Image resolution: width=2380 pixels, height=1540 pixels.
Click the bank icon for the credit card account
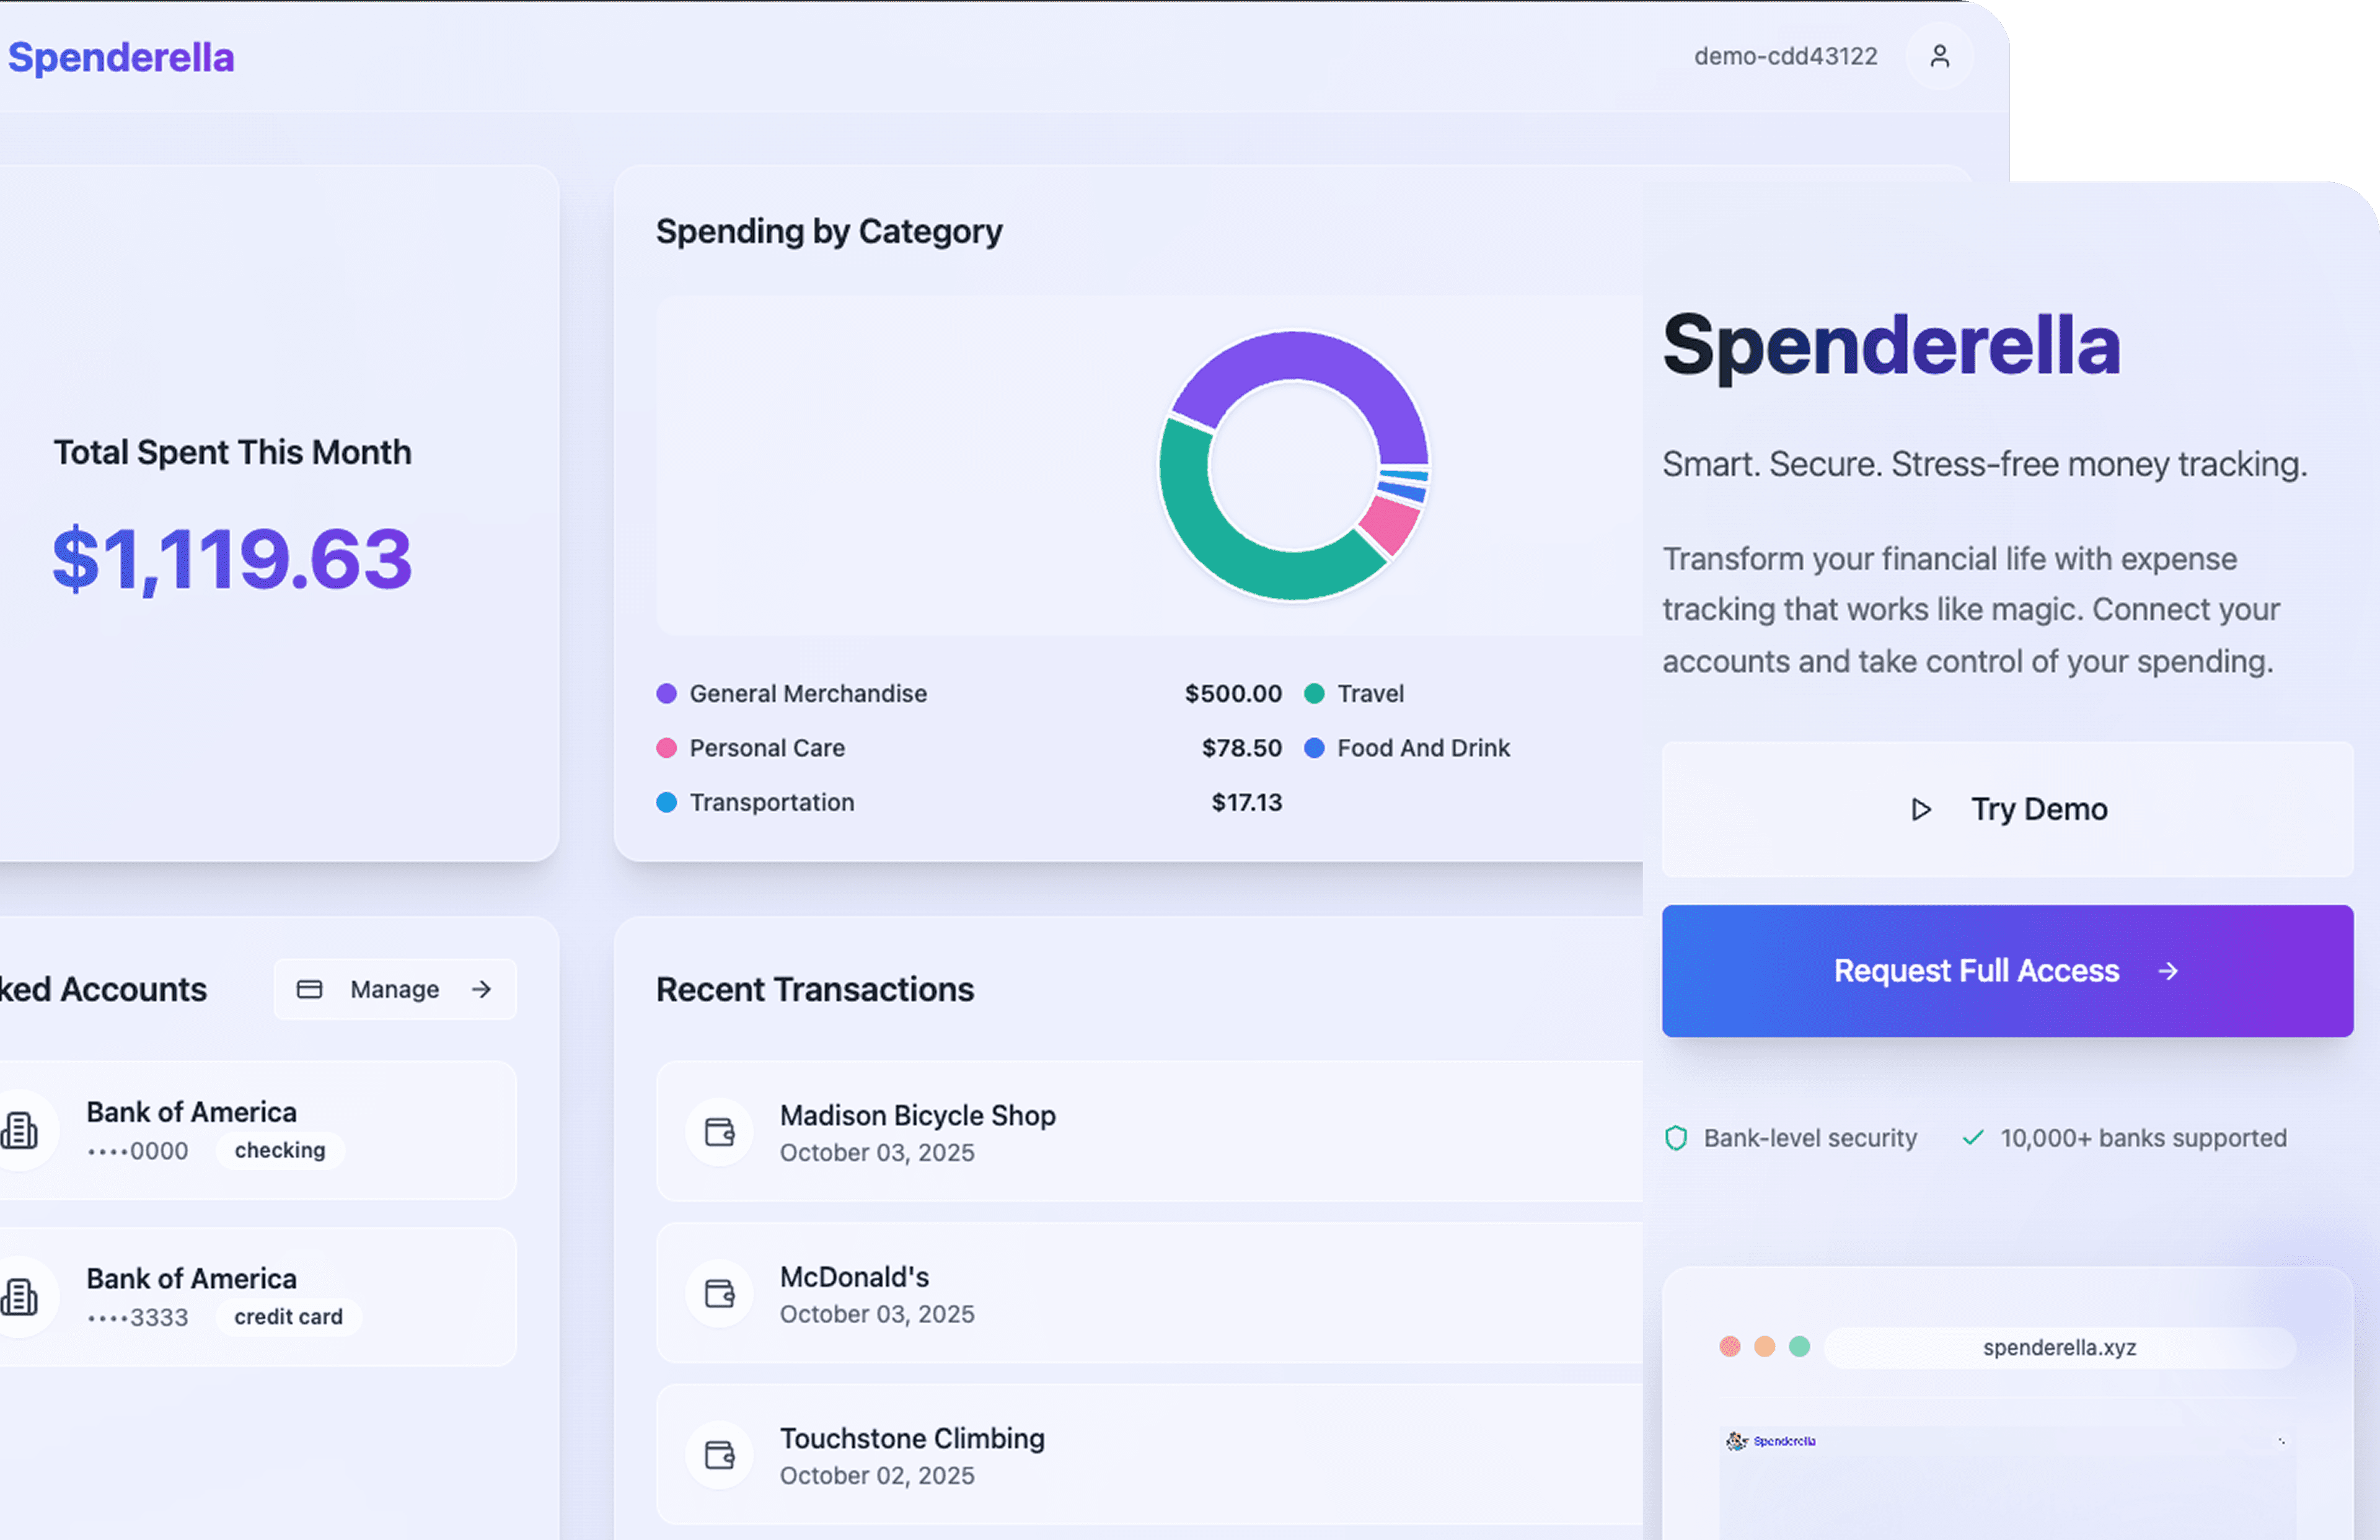point(20,1297)
